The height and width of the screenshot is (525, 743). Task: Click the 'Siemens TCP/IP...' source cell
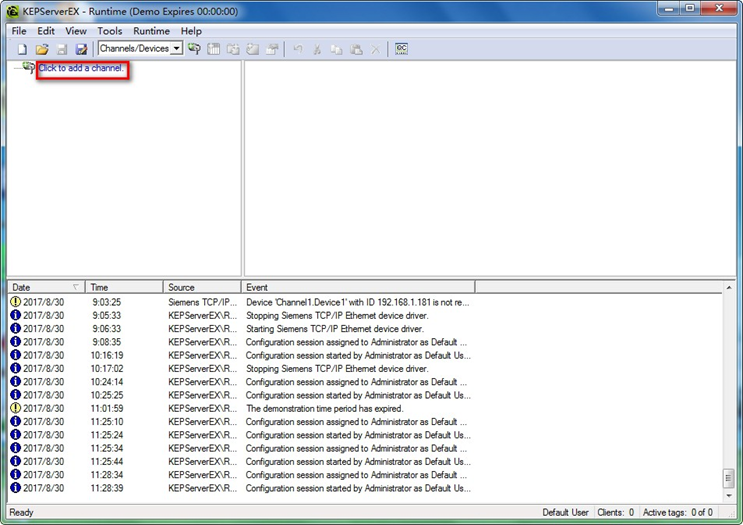(202, 302)
